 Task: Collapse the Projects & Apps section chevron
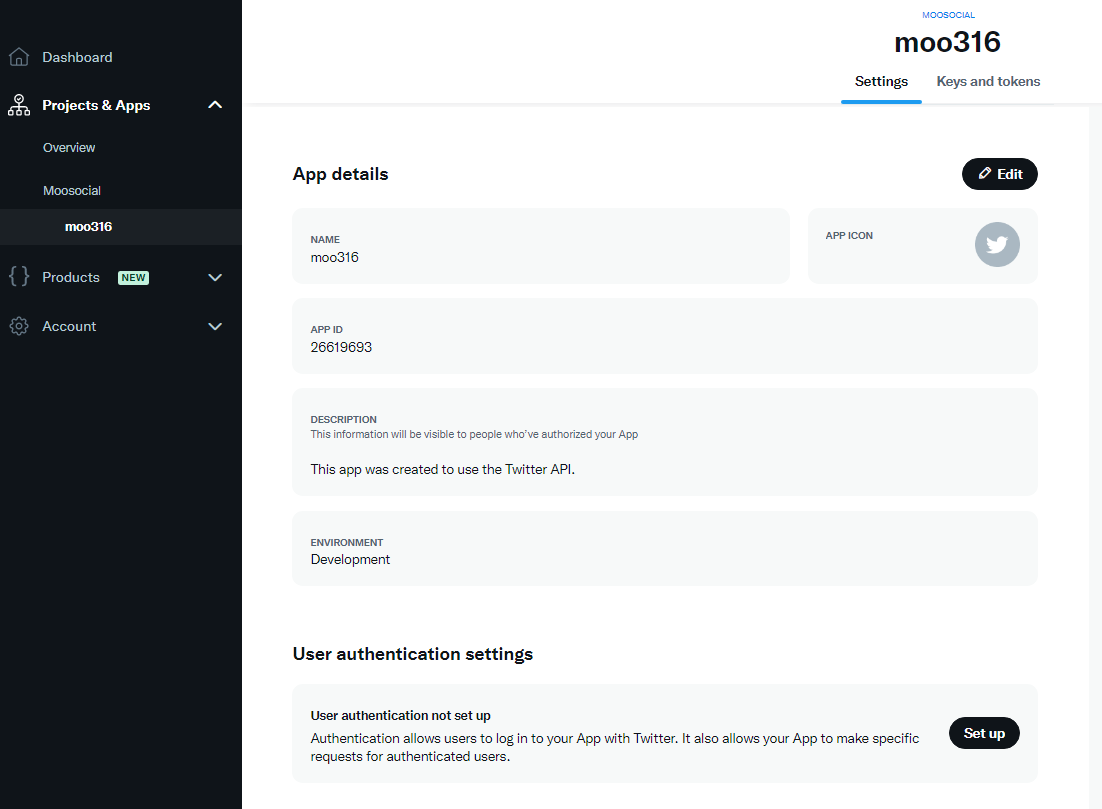[x=215, y=105]
